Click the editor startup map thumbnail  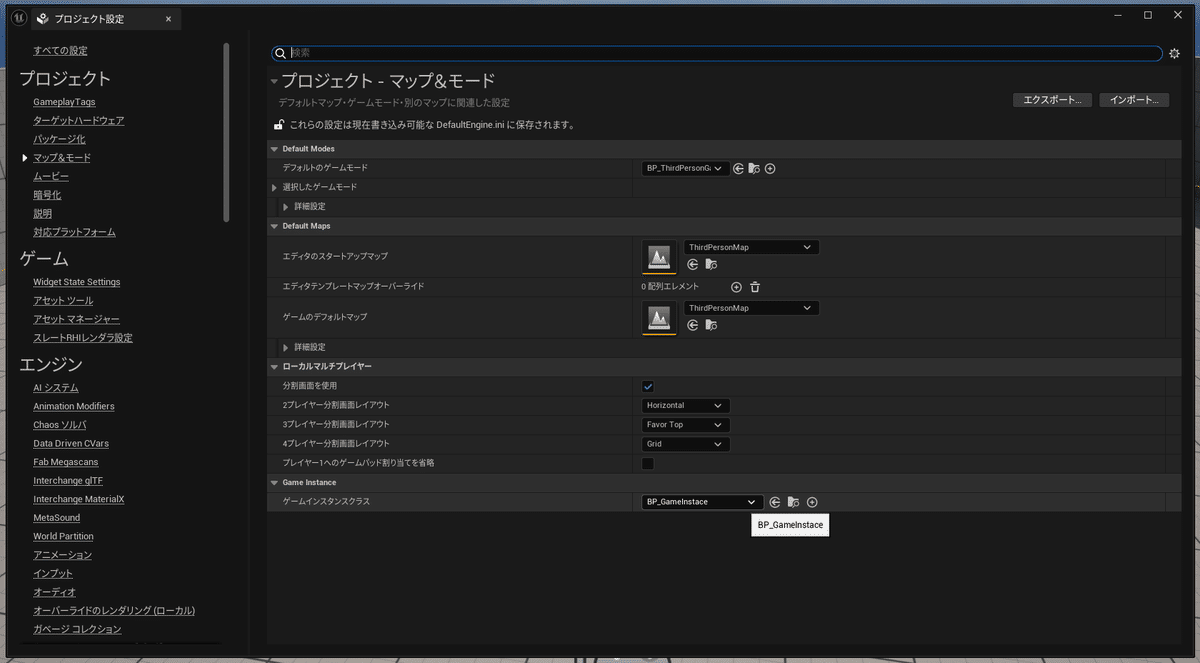tap(659, 257)
